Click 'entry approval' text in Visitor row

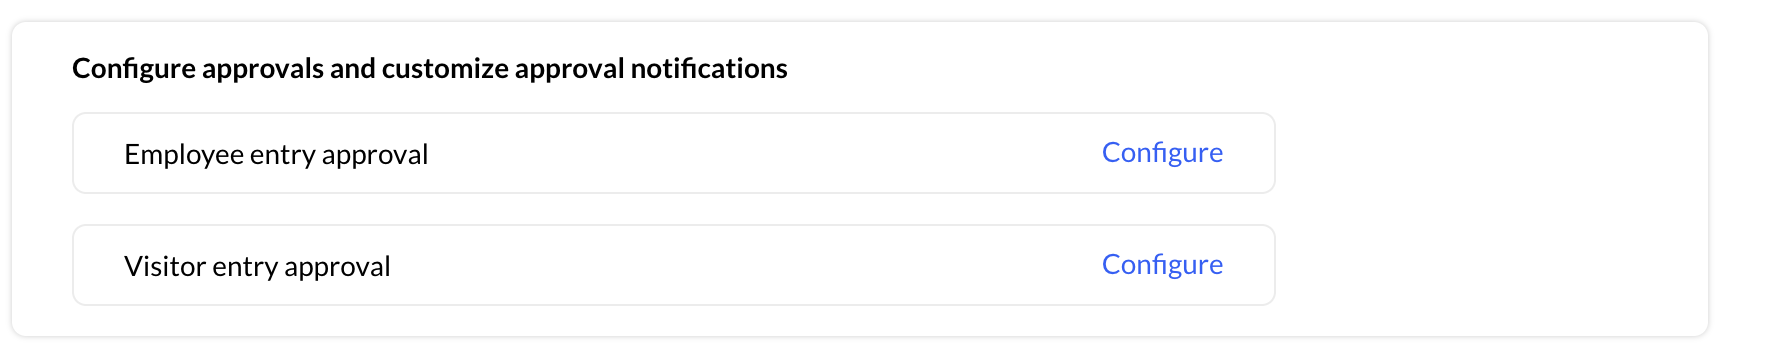[301, 267]
